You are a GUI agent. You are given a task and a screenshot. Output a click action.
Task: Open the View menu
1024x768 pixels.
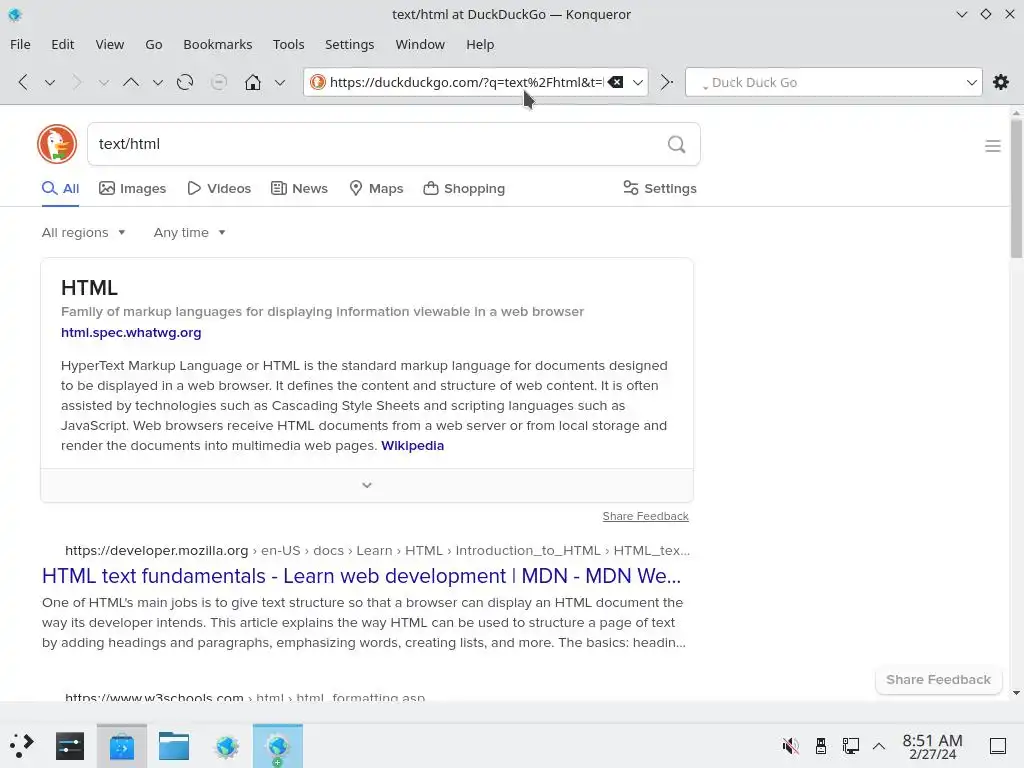point(110,44)
